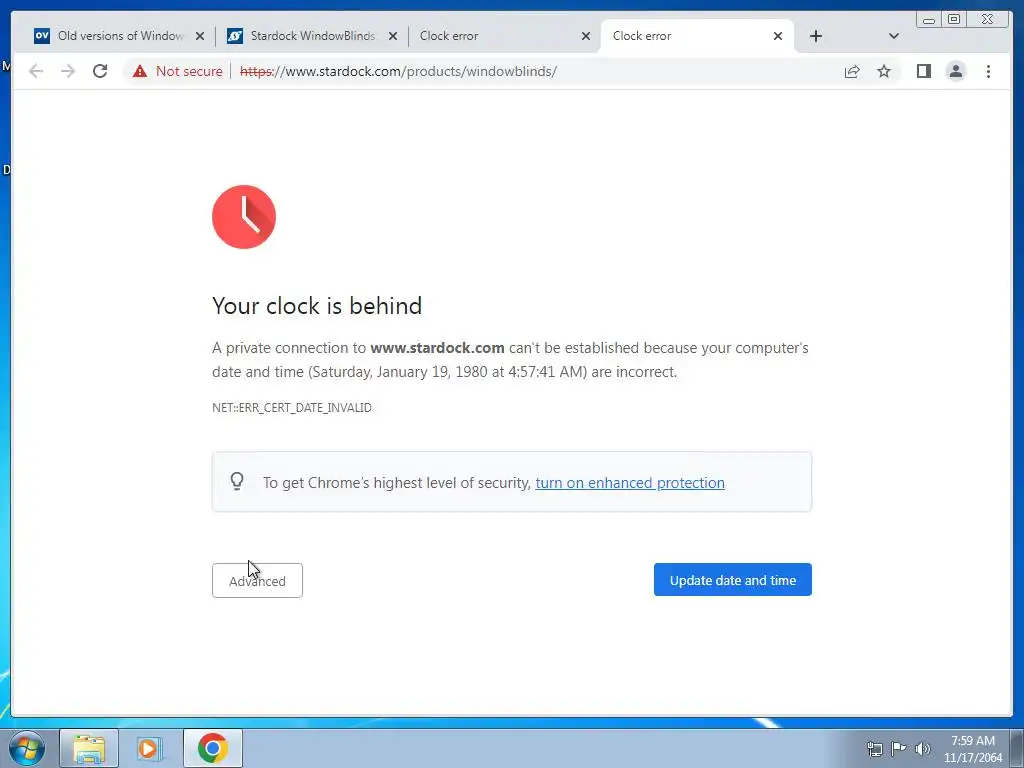1024x768 pixels.
Task: Restore down the Chrome window
Action: pos(953,20)
